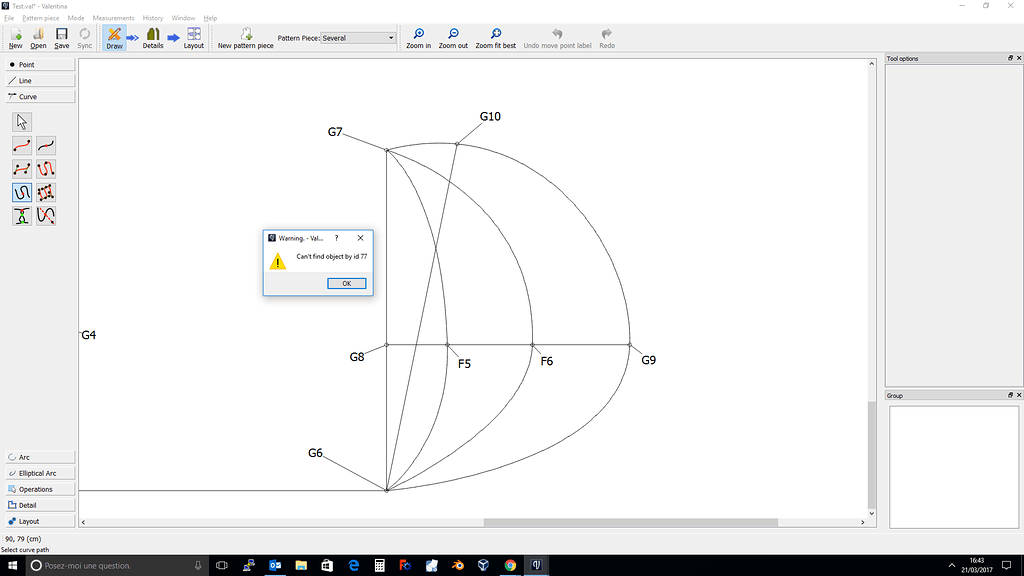Toggle the Tool options panel float button
Screen dimensions: 1024x576
(1010, 58)
